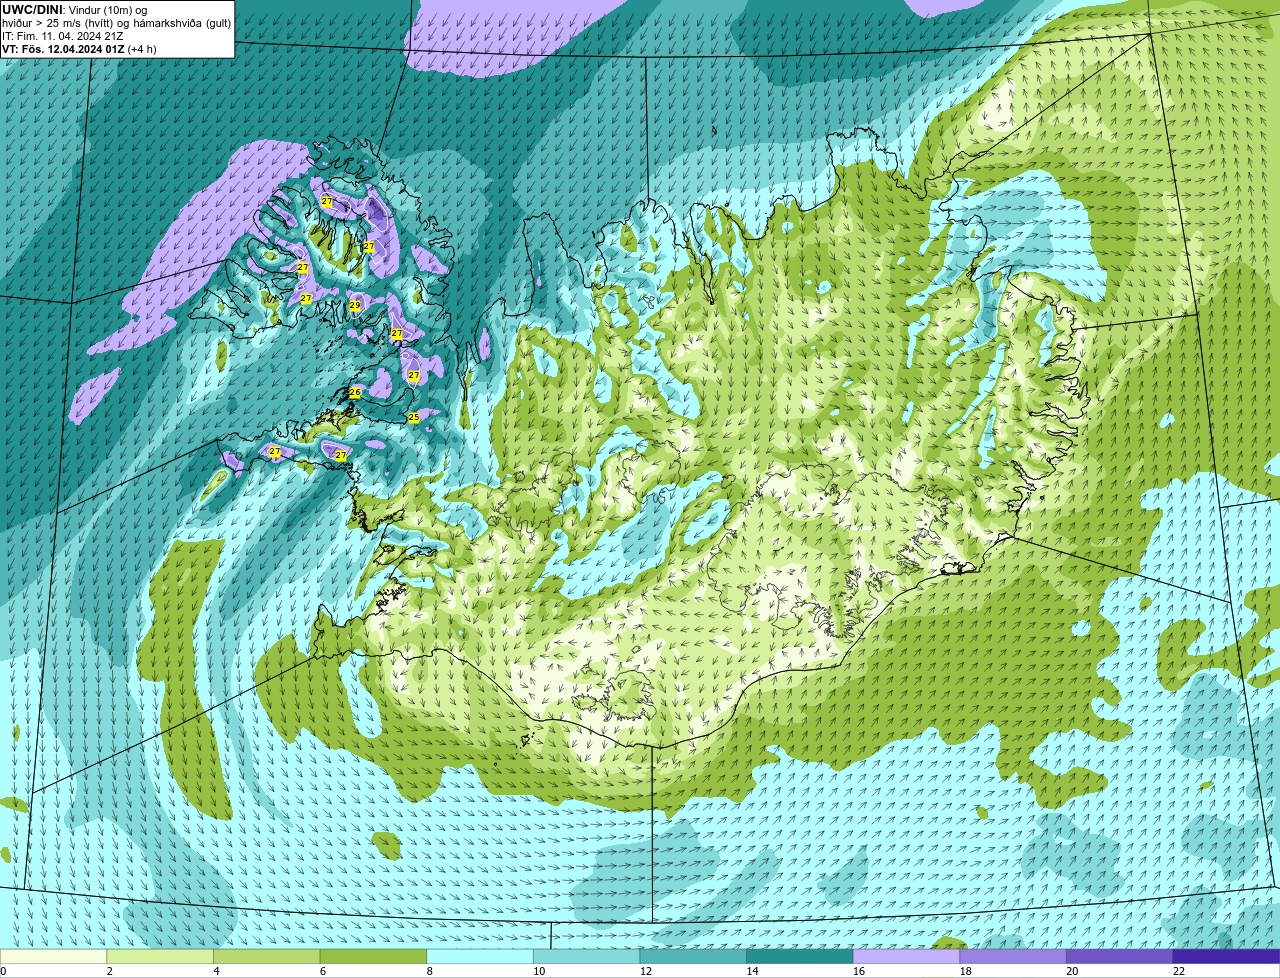Click the 'Vindur (10m) og' heading text
Screen dimensions: 1280x978
[x=108, y=9]
